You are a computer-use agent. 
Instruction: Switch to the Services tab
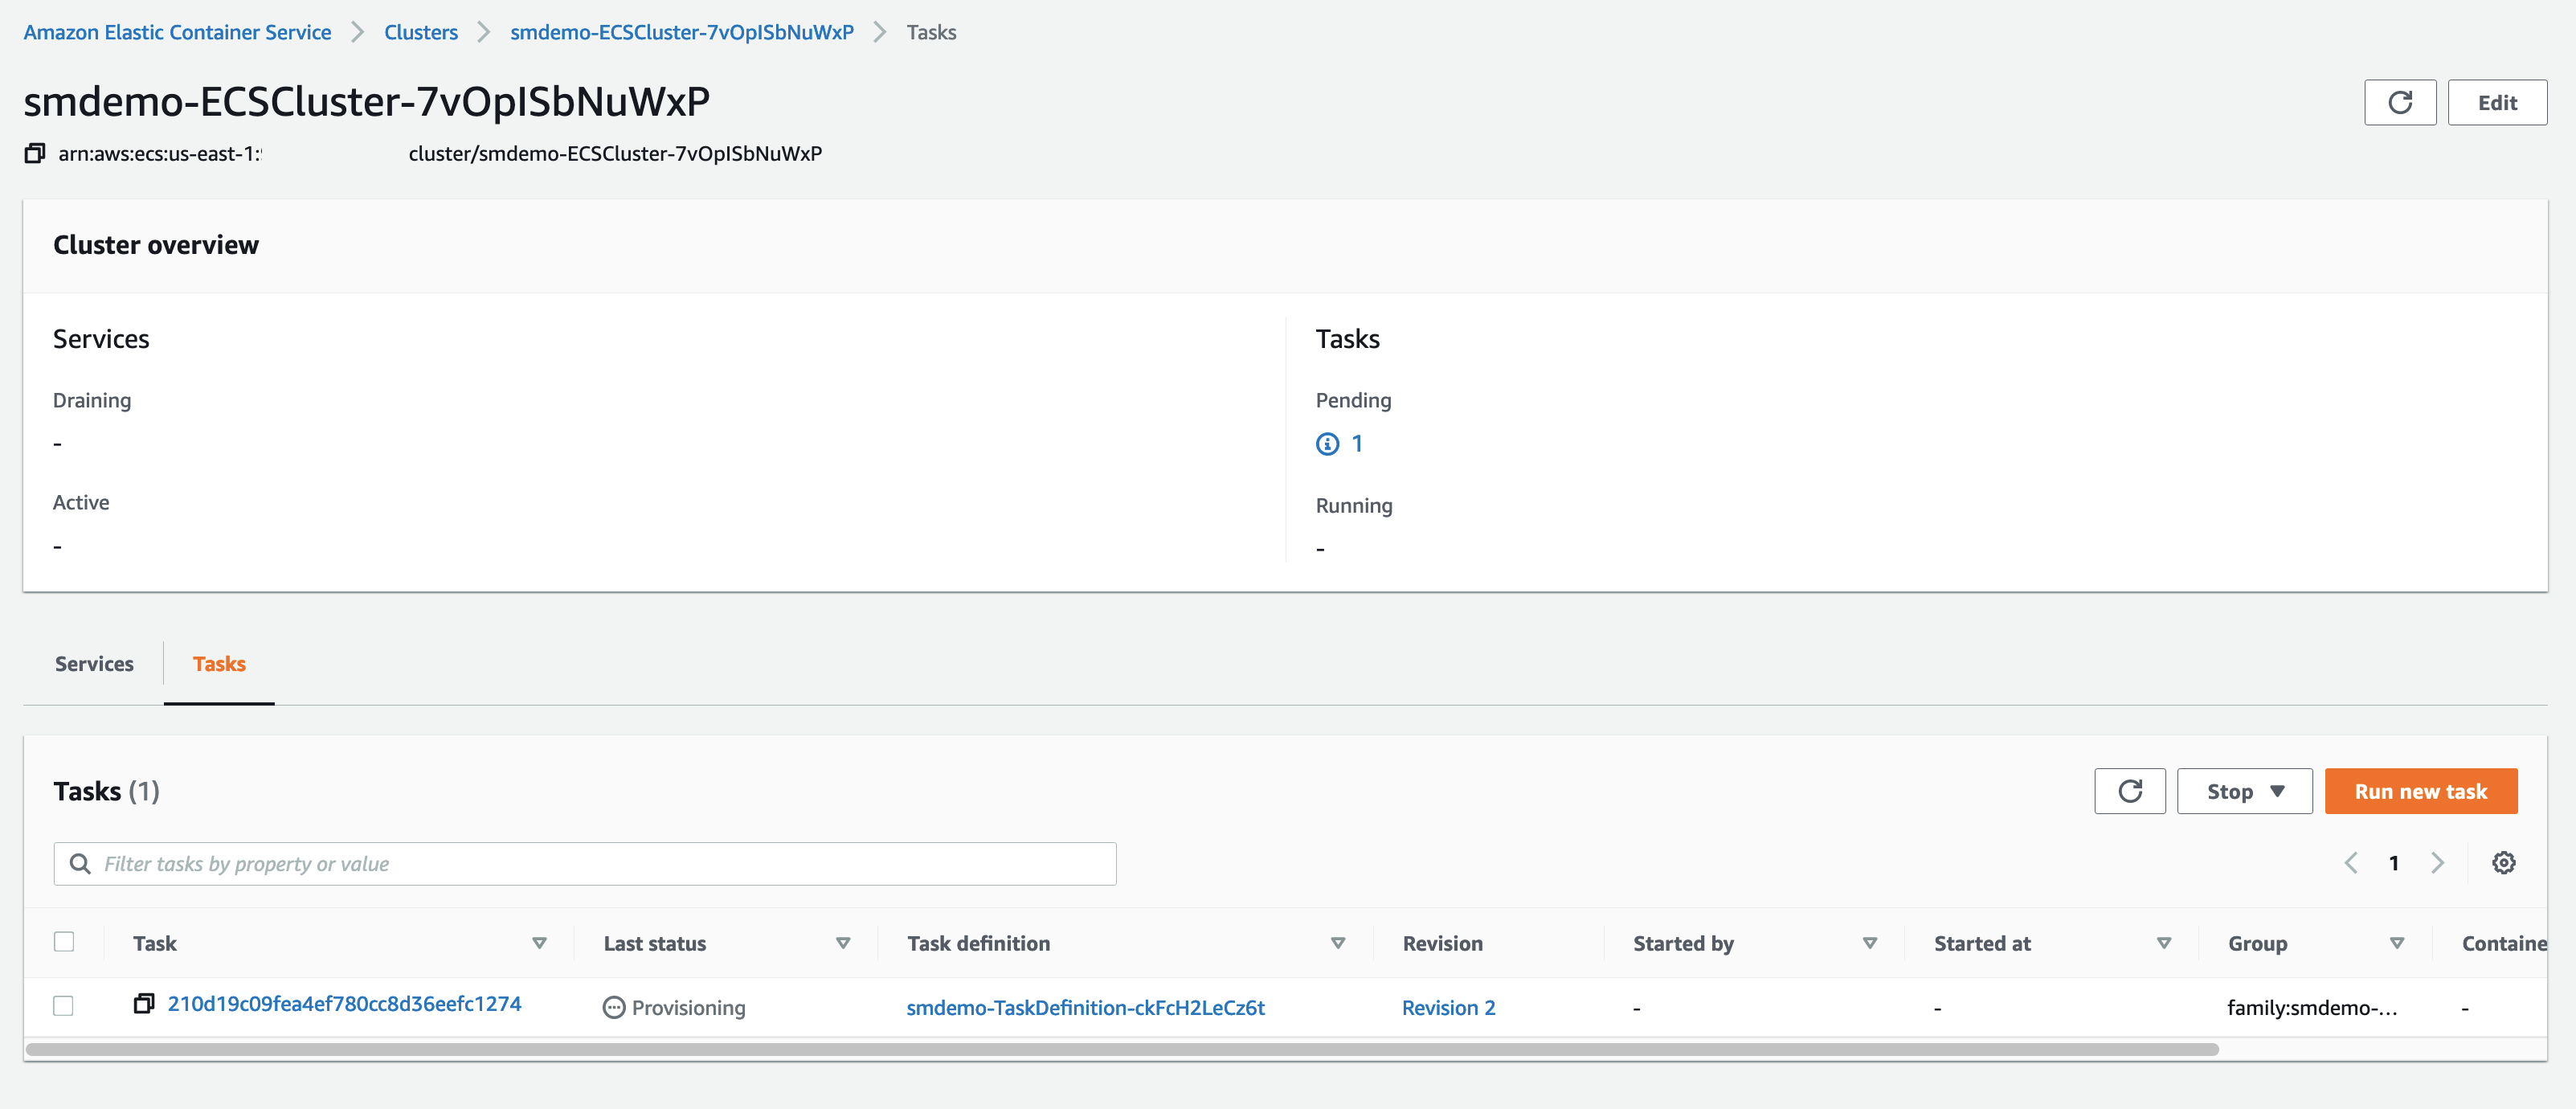click(94, 663)
